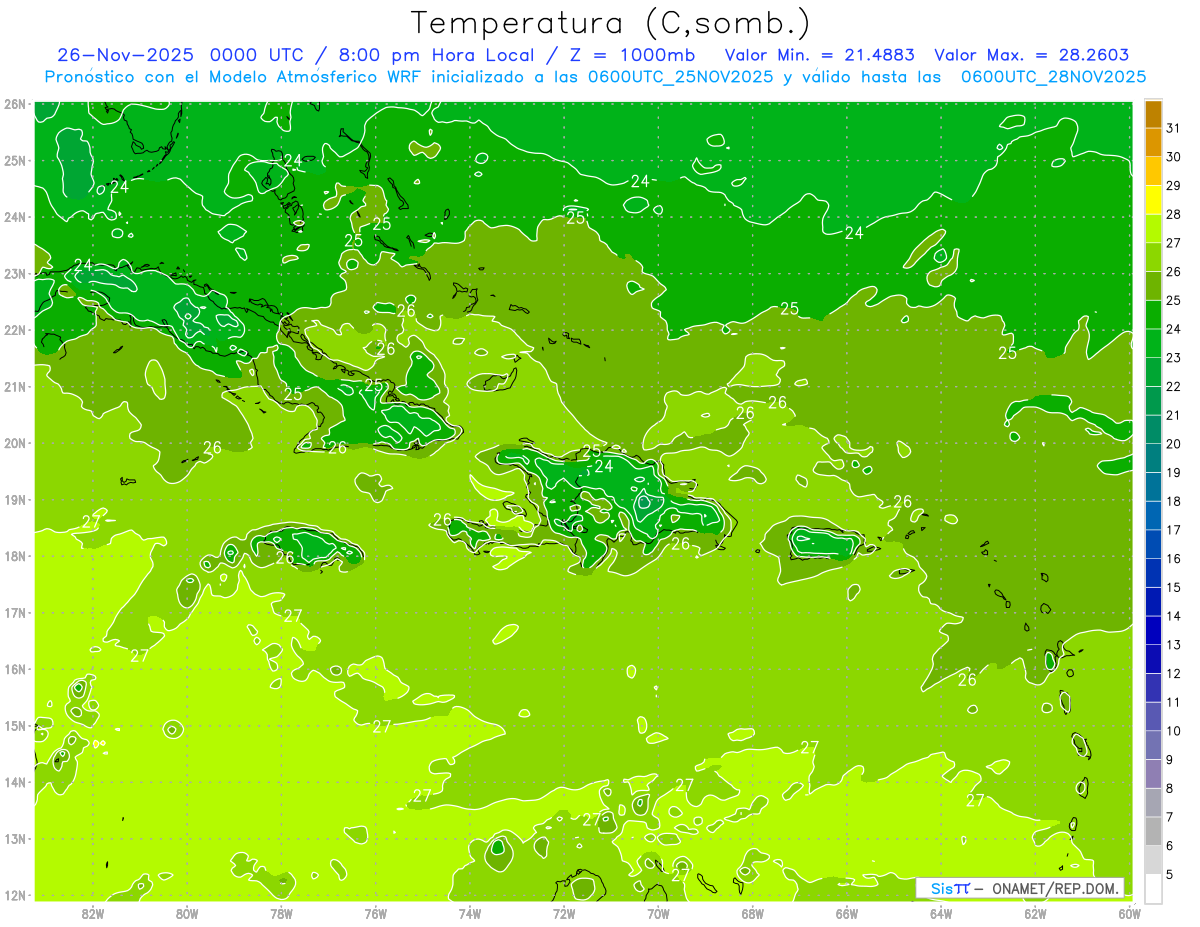Click the 31 value on the color scale
The image size is (1200, 927).
1173,128
